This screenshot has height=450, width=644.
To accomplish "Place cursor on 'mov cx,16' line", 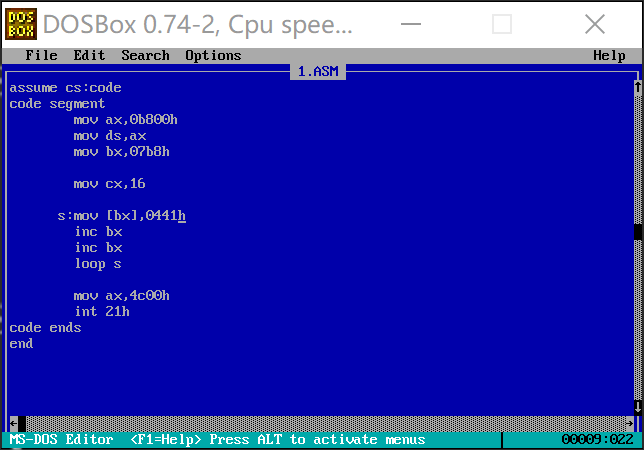I will (x=110, y=184).
